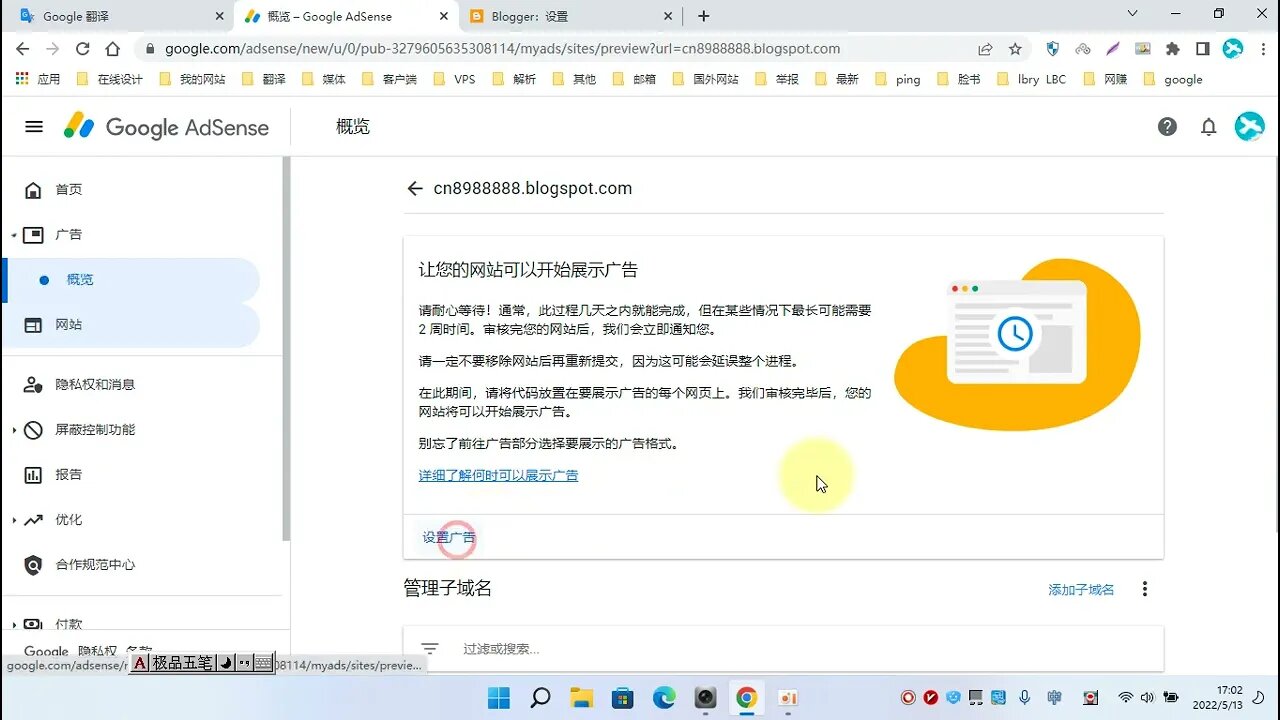
Task: Open the 应用 apps shortcut
Action: tap(39, 79)
